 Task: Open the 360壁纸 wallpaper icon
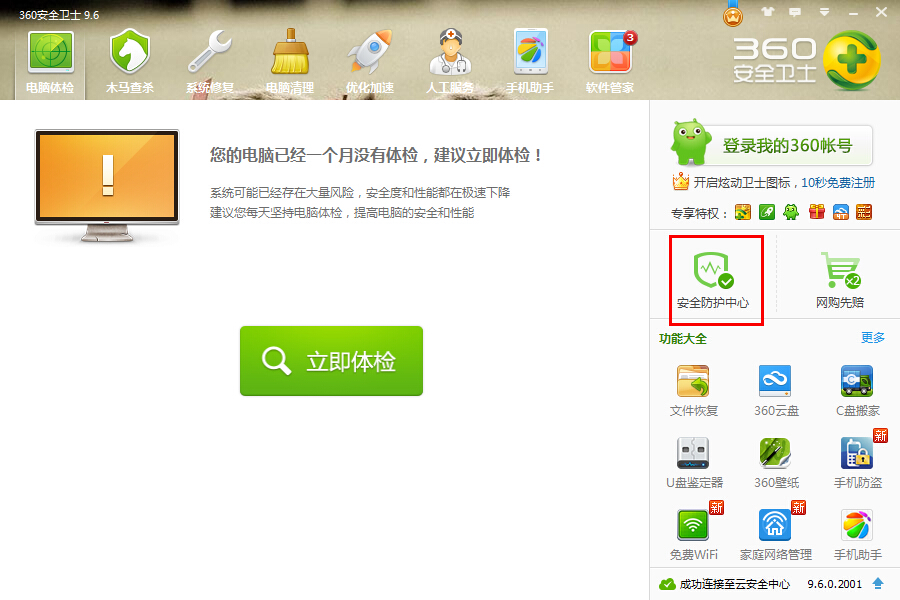[x=775, y=463]
